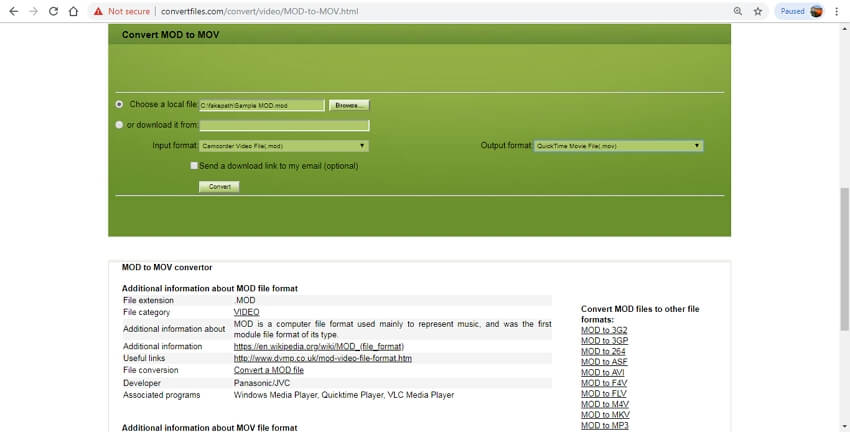The image size is (850, 432).
Task: Click the MOD to MOV convertor heading
Action: point(167,267)
